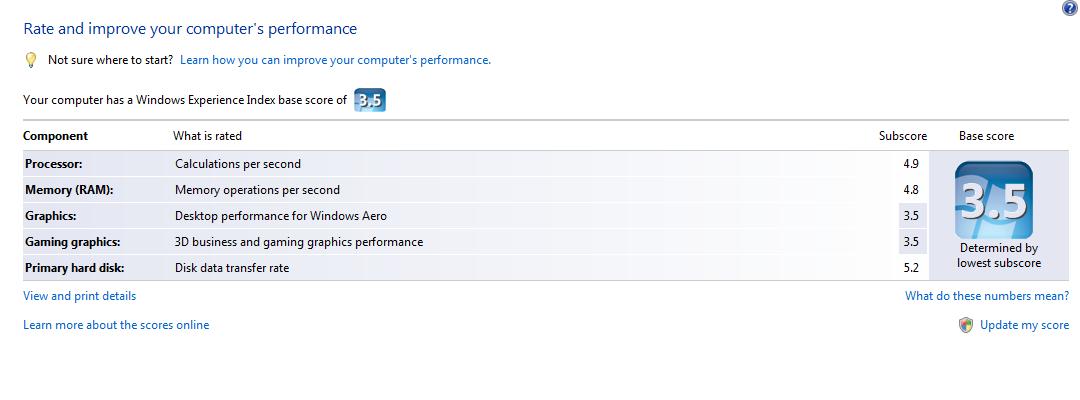Open View and print details

[x=80, y=296]
